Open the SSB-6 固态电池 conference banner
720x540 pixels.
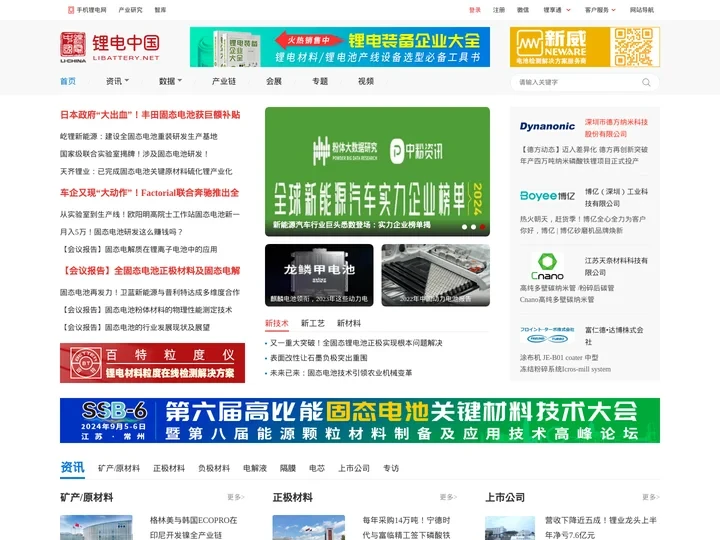(x=360, y=421)
